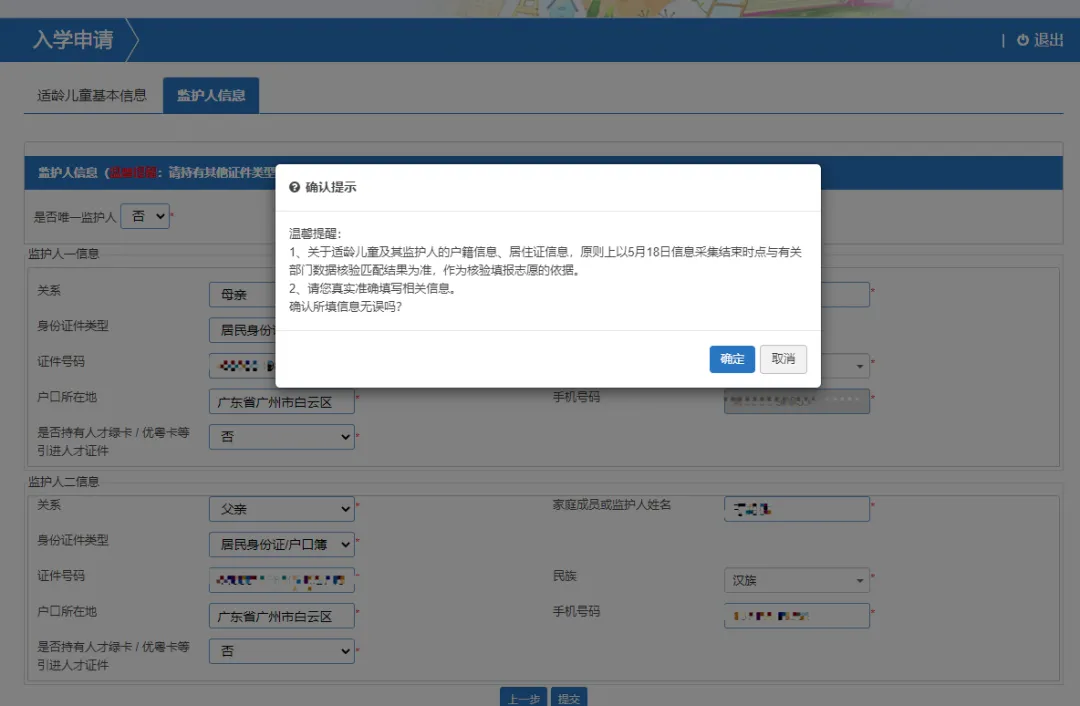Click guardian two's 证件号码 input field
This screenshot has height=706, width=1080.
point(281,580)
